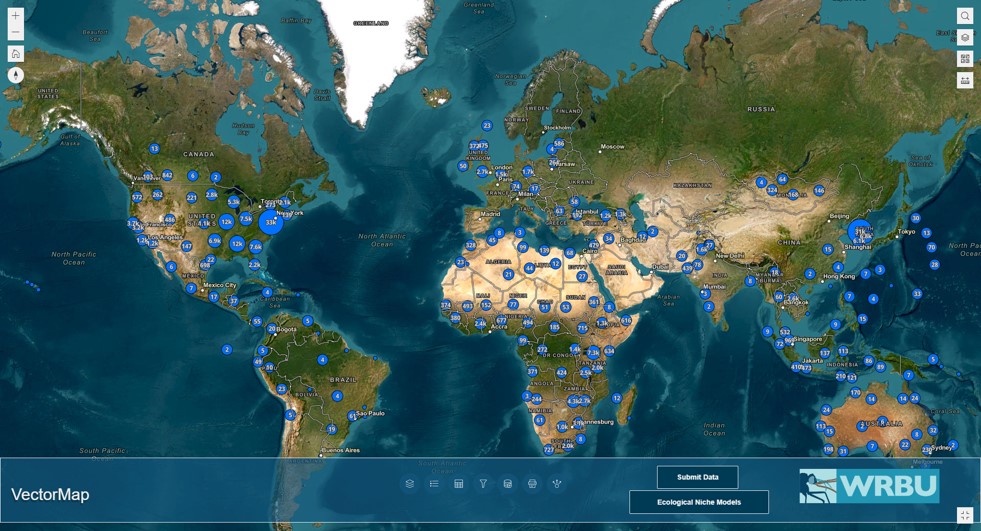
Task: Open the data query database icon
Action: pos(507,483)
